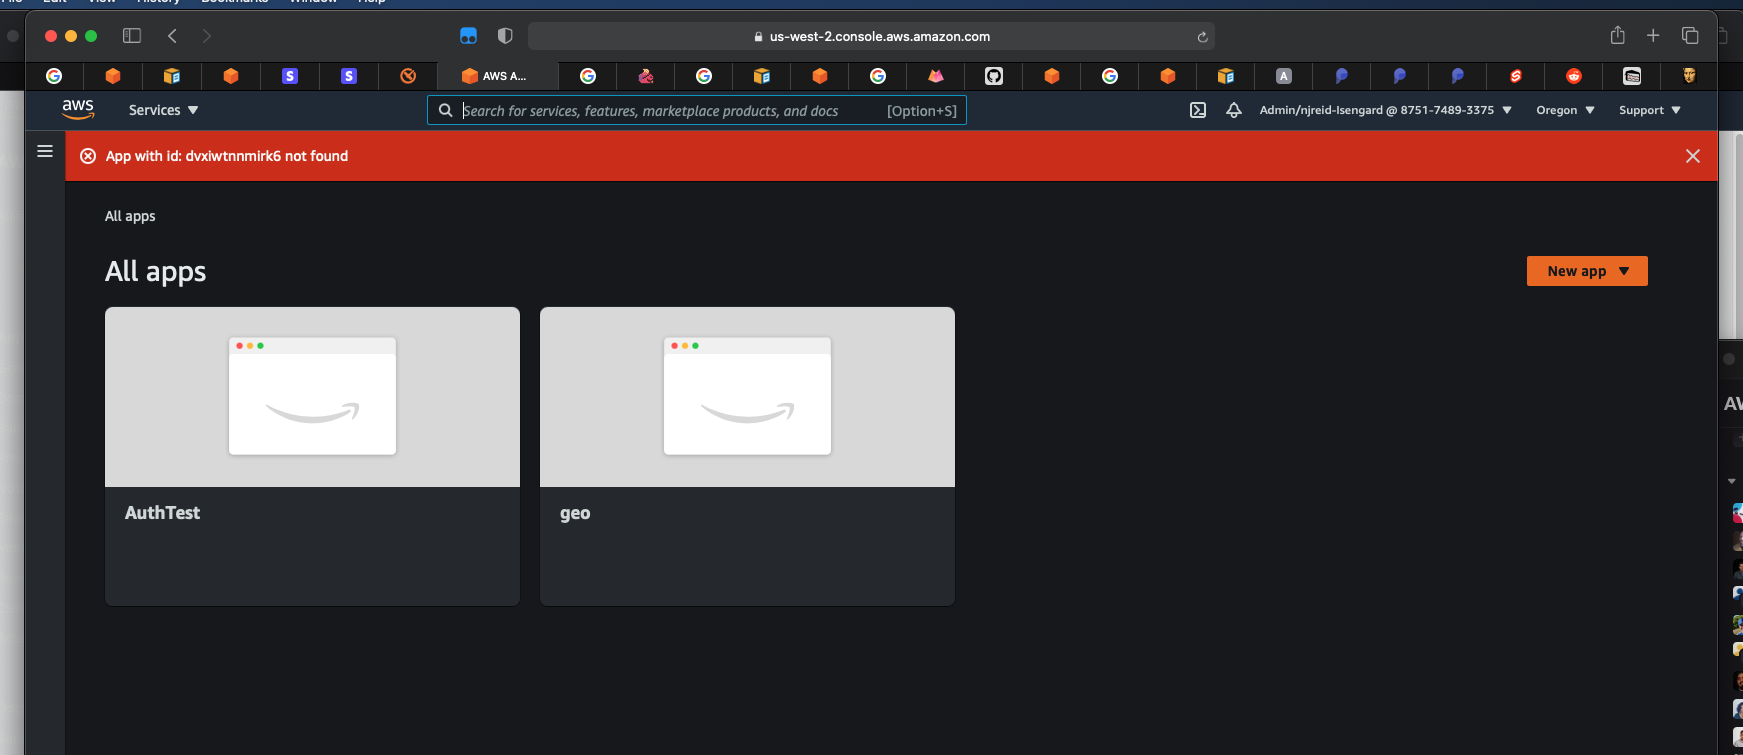Open AWS CloudShell terminal icon
This screenshot has width=1743, height=755.
(1198, 110)
